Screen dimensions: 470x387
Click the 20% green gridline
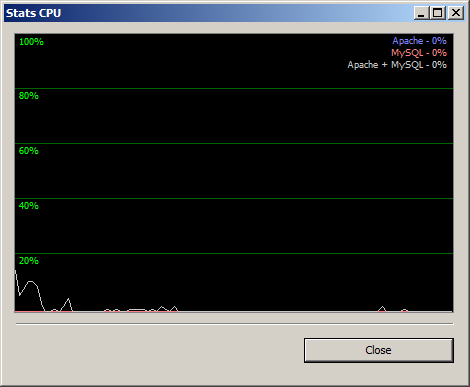coord(234,253)
